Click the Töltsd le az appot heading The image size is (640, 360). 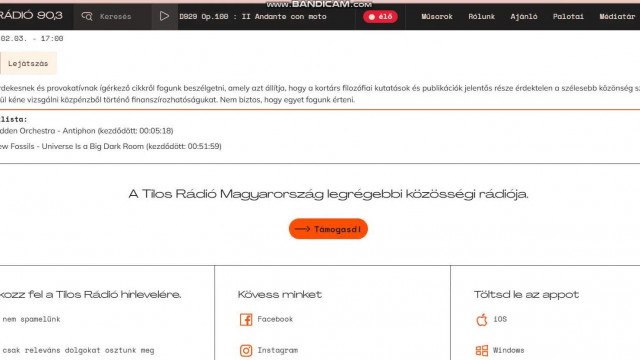(527, 294)
